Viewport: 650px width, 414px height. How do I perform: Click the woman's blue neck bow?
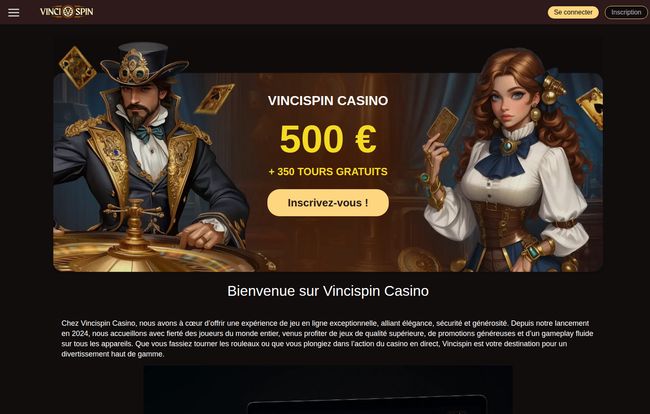507,154
